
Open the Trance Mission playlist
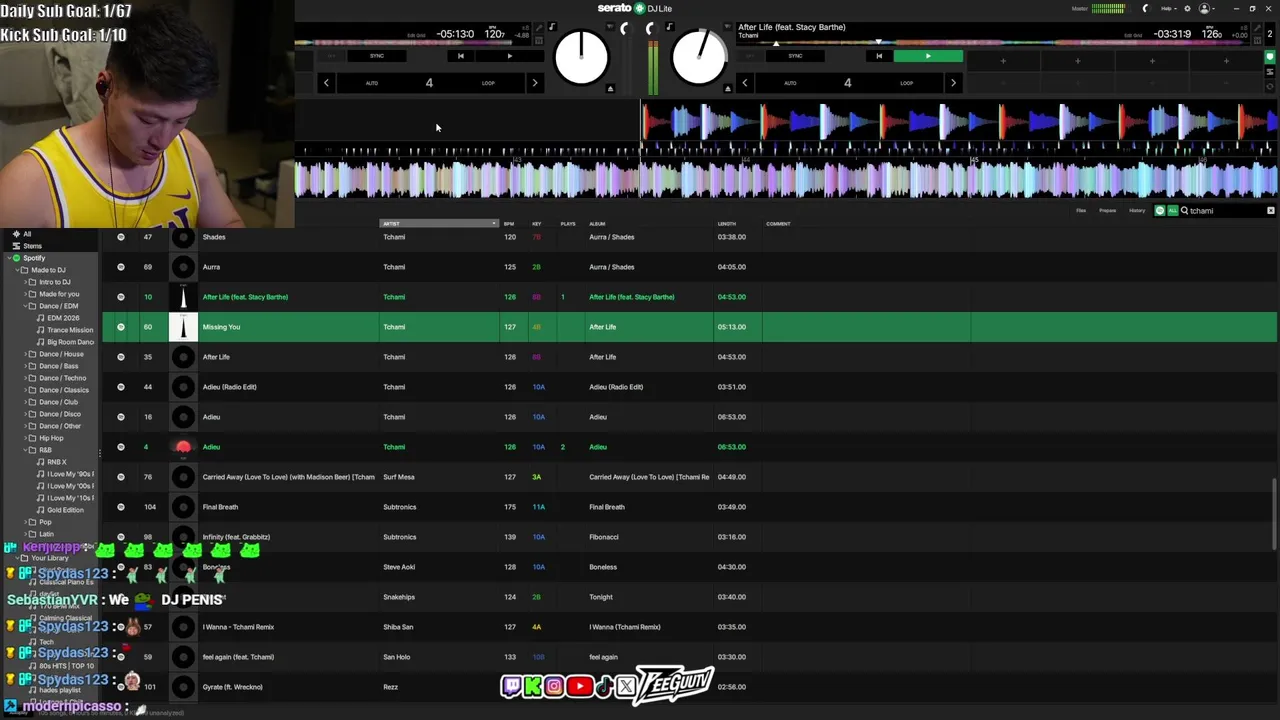(x=70, y=330)
